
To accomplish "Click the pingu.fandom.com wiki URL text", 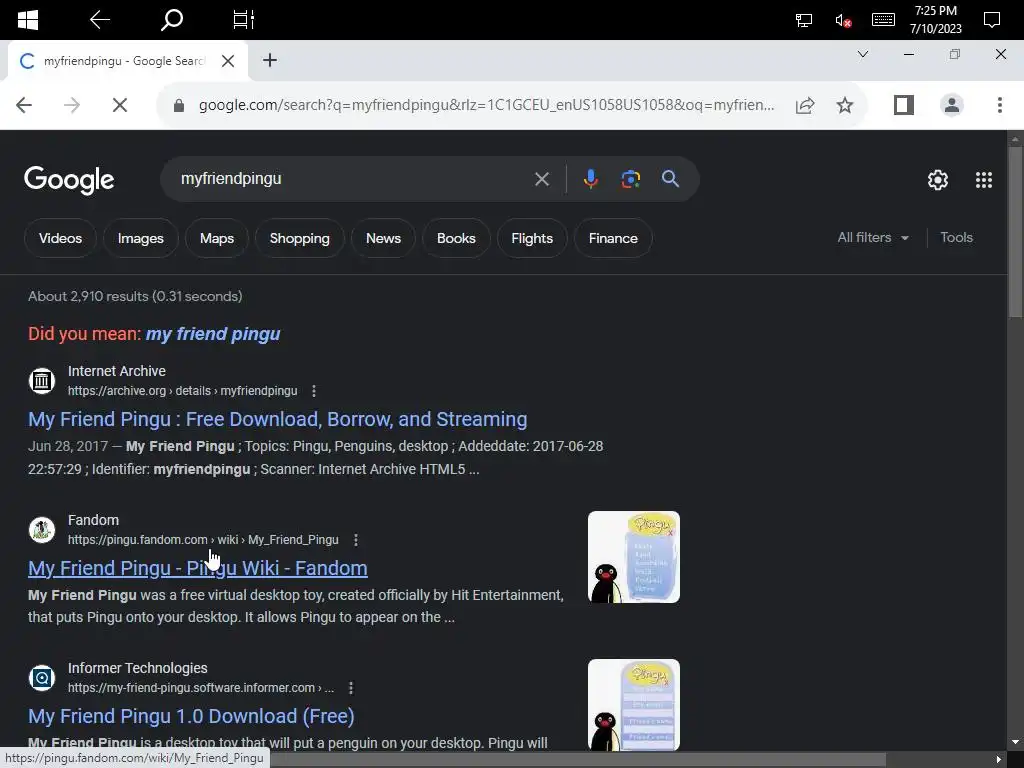I will coord(203,540).
